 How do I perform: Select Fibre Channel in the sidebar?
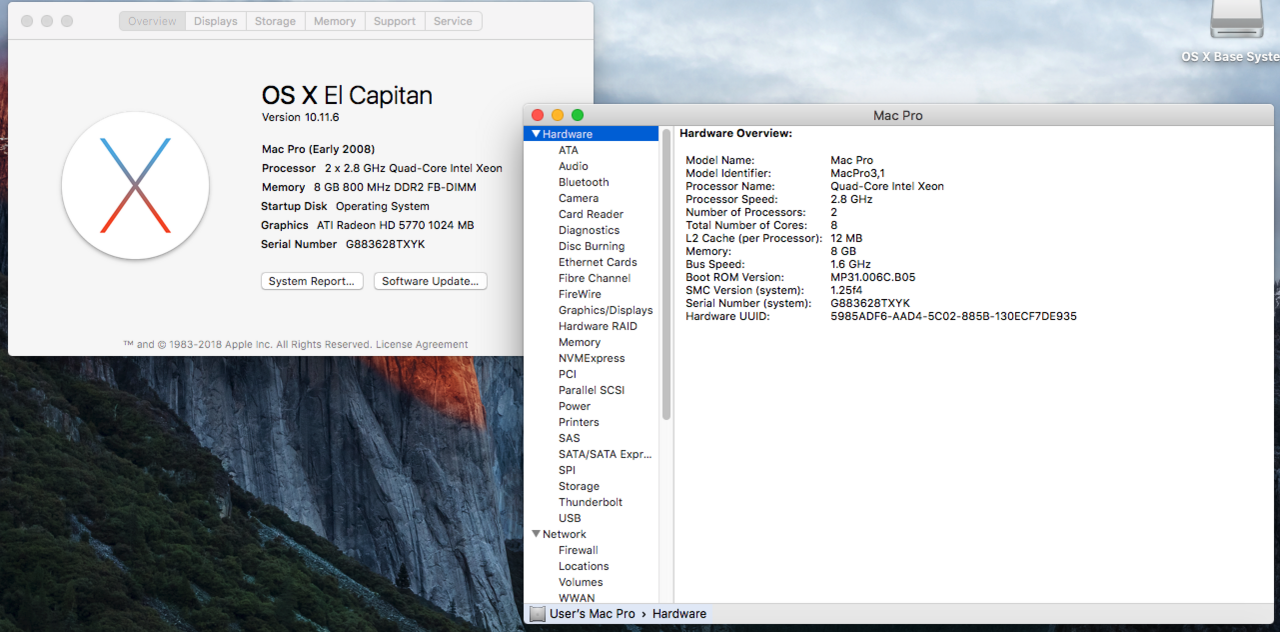(595, 278)
